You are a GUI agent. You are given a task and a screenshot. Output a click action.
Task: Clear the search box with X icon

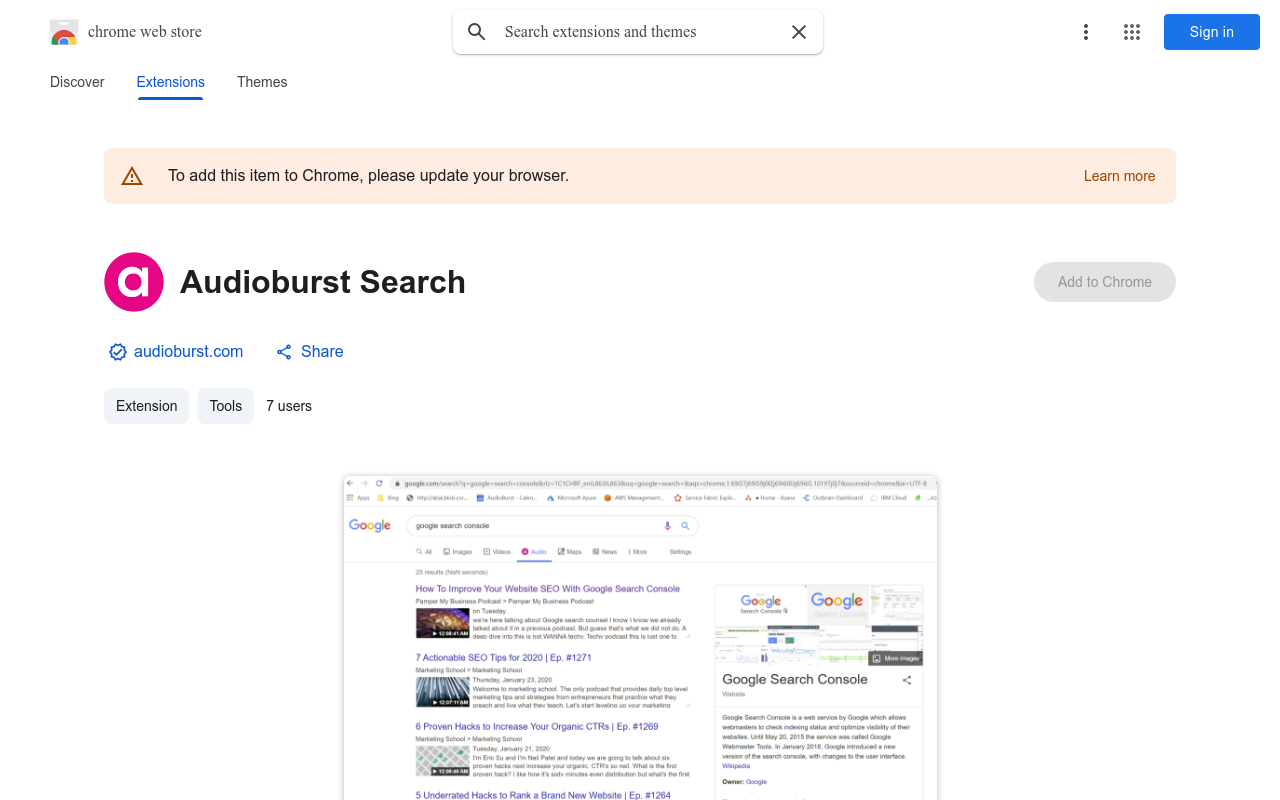pos(799,32)
